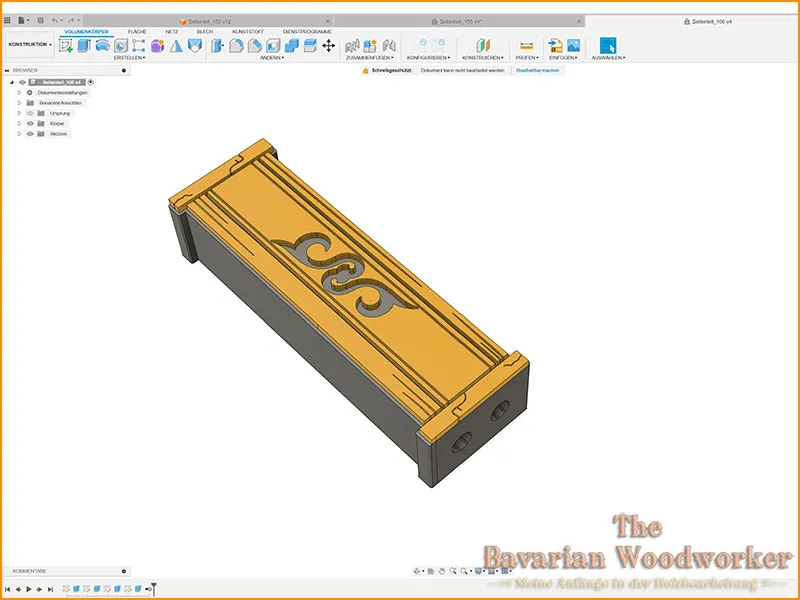Click the Insert image canvas icon
This screenshot has height=600, width=800.
point(573,45)
